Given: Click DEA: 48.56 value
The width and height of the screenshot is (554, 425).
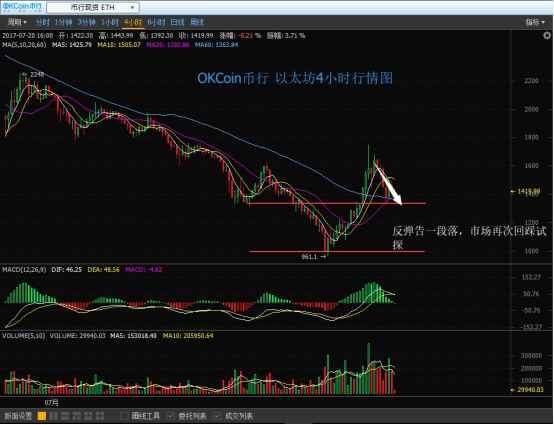Looking at the screenshot, I should (104, 270).
